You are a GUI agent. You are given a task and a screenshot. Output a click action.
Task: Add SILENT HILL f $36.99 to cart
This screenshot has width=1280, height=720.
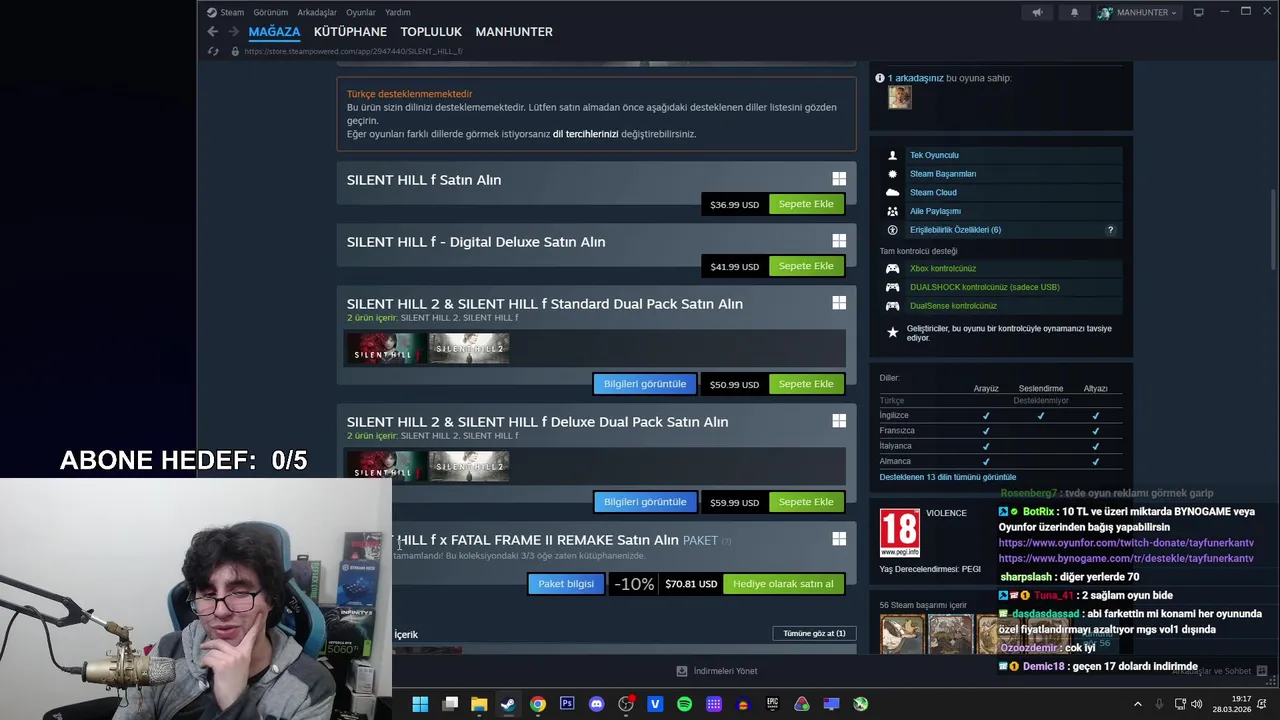tap(806, 204)
